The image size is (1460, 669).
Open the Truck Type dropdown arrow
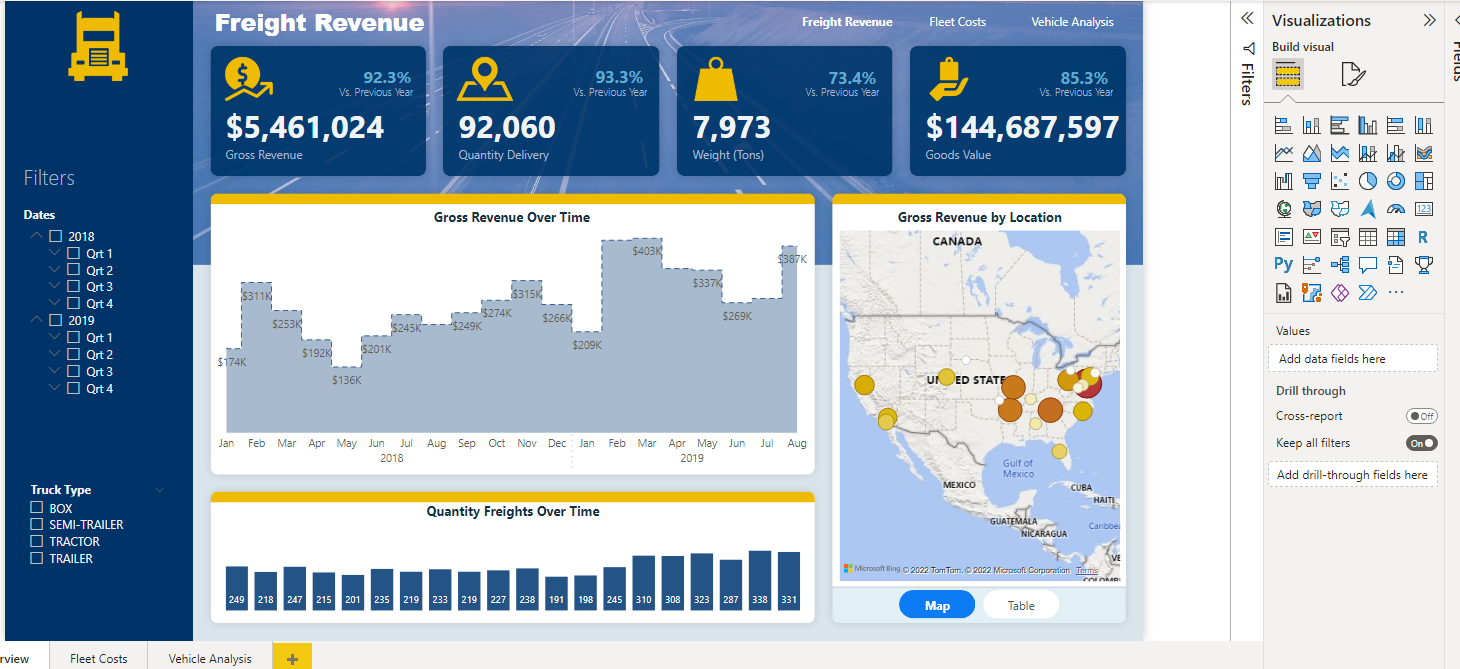[159, 489]
